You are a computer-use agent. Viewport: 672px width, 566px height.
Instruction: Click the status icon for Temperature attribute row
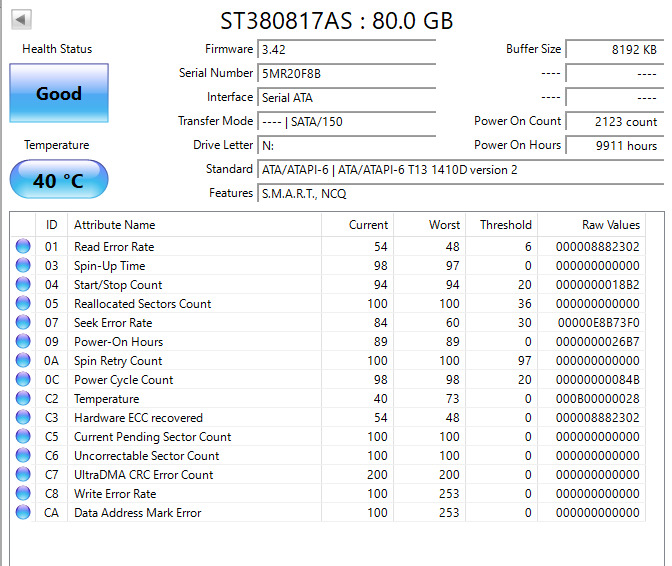[23, 398]
